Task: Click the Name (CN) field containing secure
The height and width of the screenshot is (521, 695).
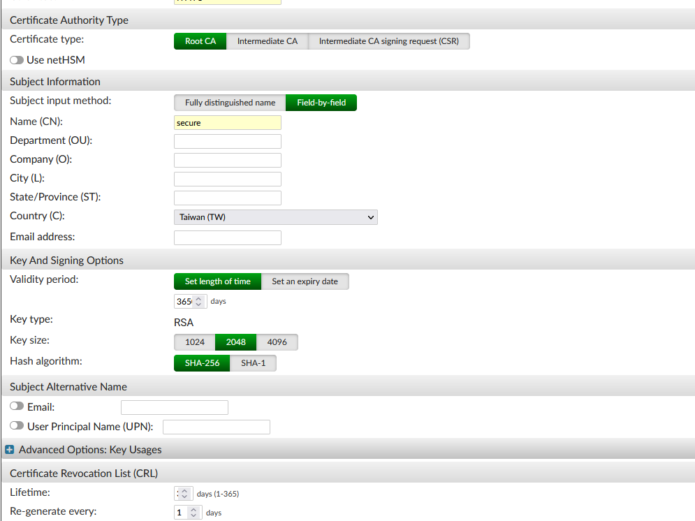Action: (227, 122)
